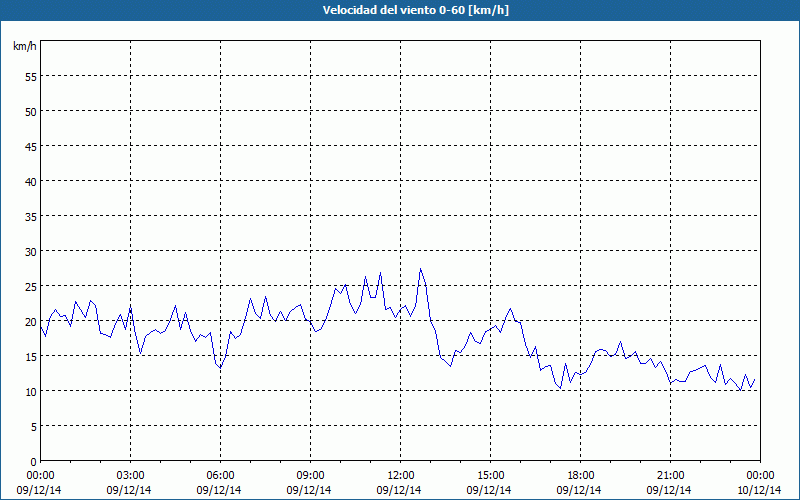Image resolution: width=800 pixels, height=500 pixels.
Task: Select the 30 y-axis label
Action: point(31,252)
